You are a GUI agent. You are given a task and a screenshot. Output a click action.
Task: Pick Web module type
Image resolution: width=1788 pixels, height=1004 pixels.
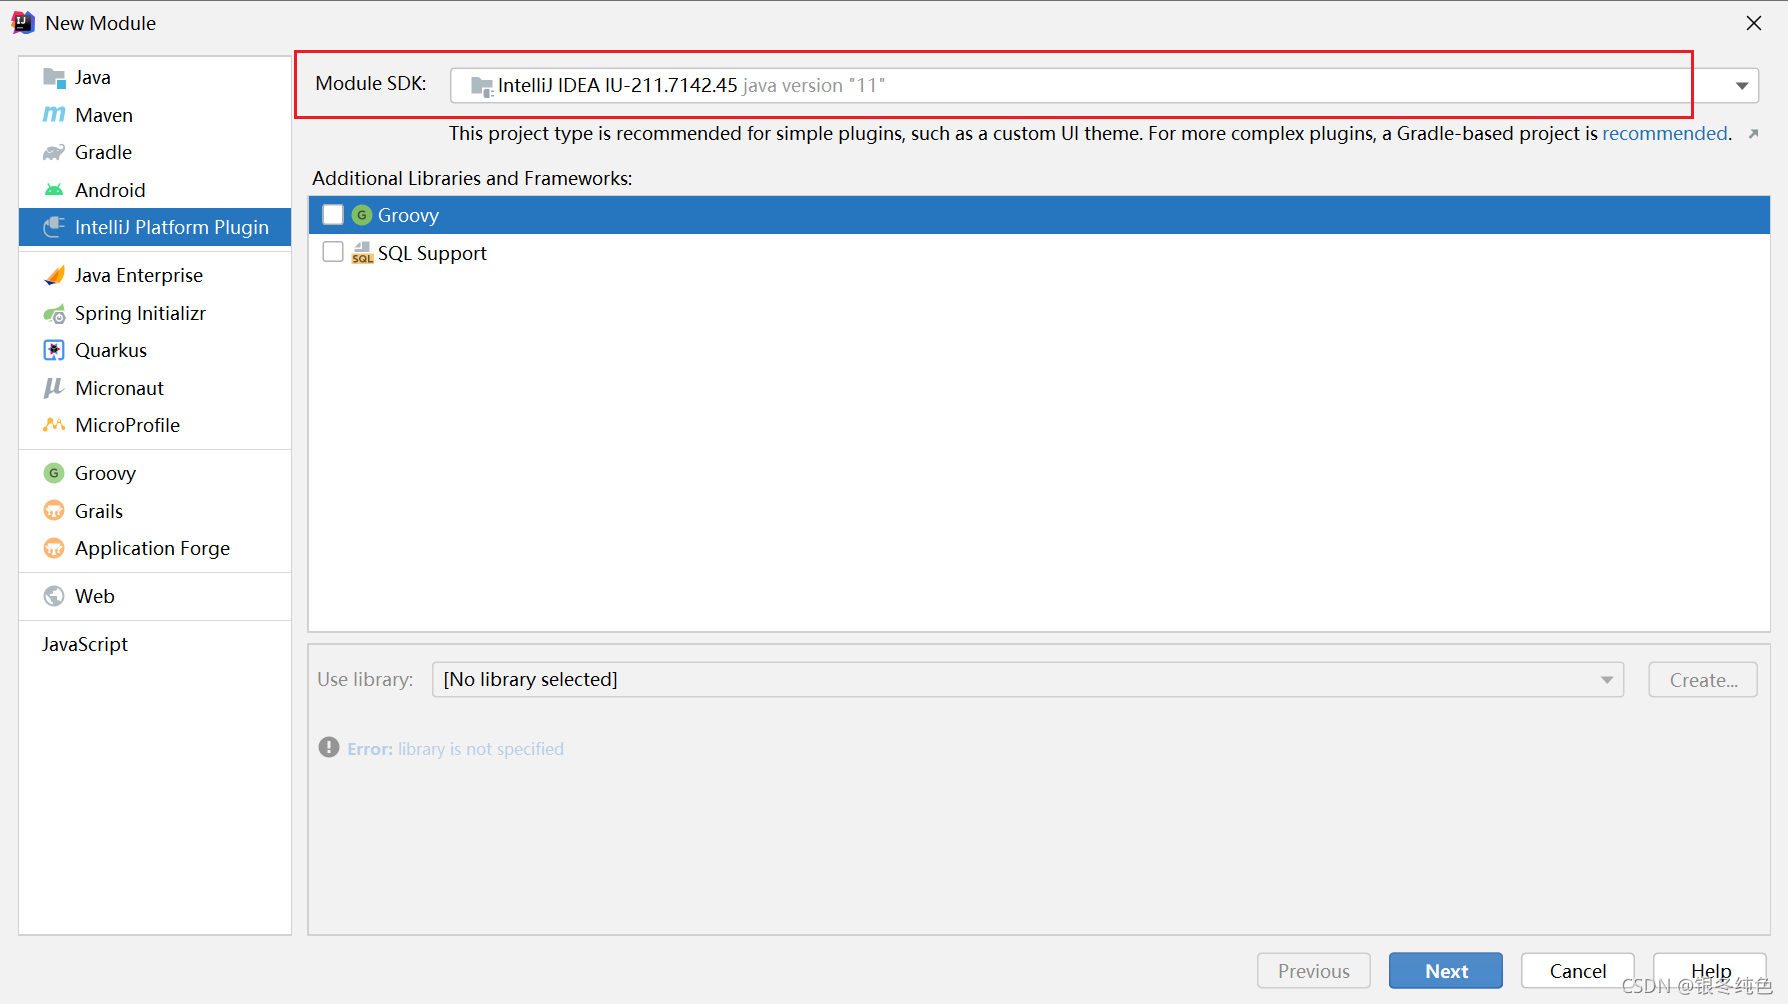[155, 596]
